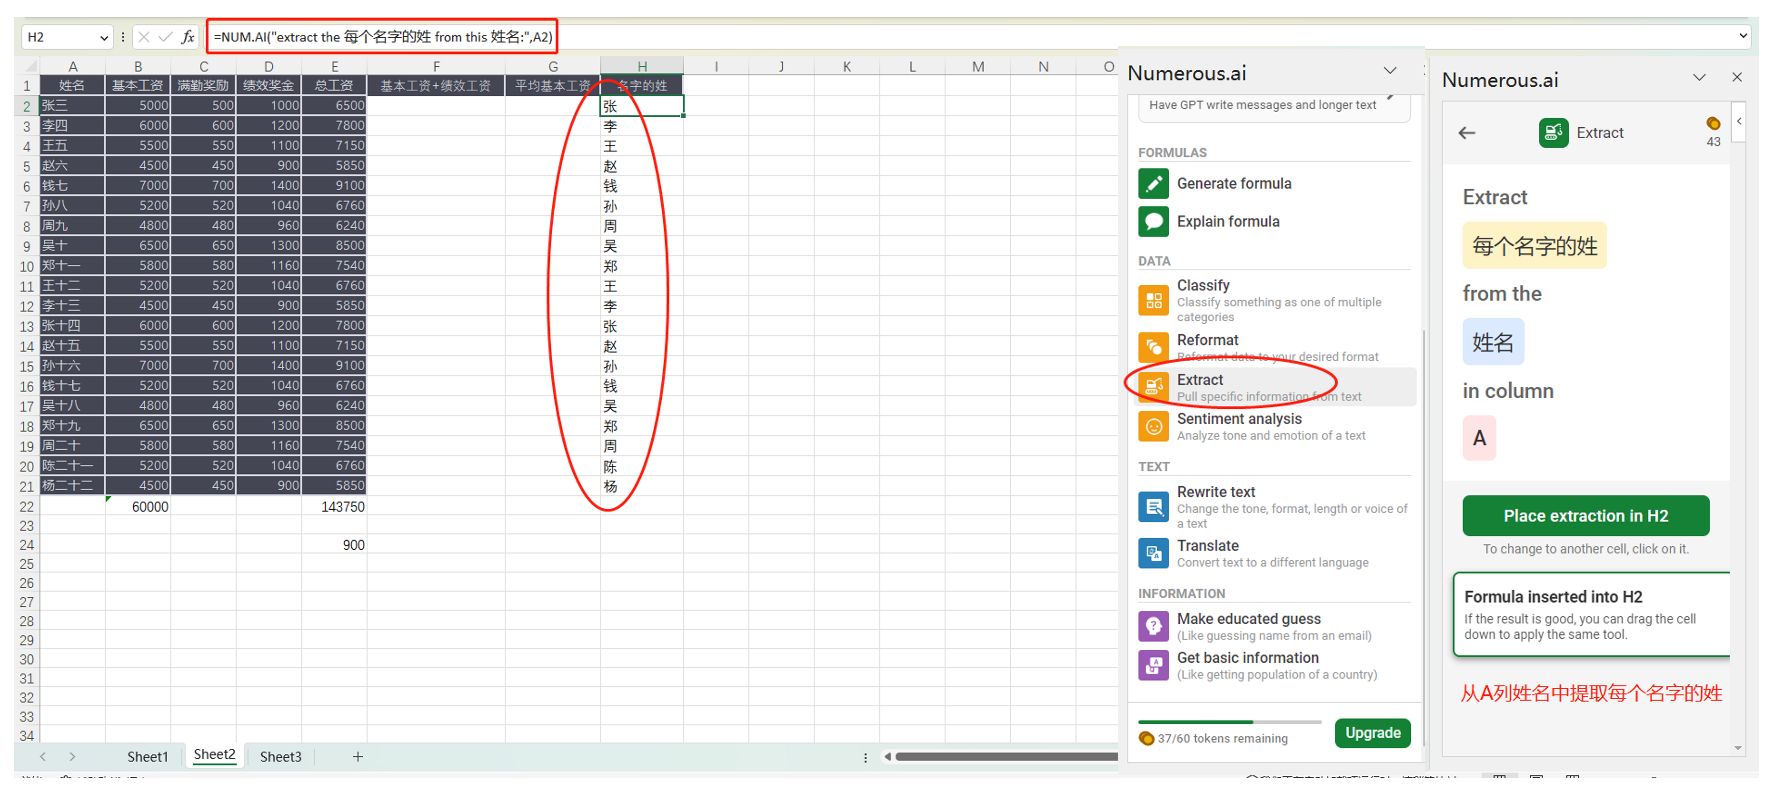1782x799 pixels.
Task: Click the Translate tool icon
Action: click(x=1153, y=553)
